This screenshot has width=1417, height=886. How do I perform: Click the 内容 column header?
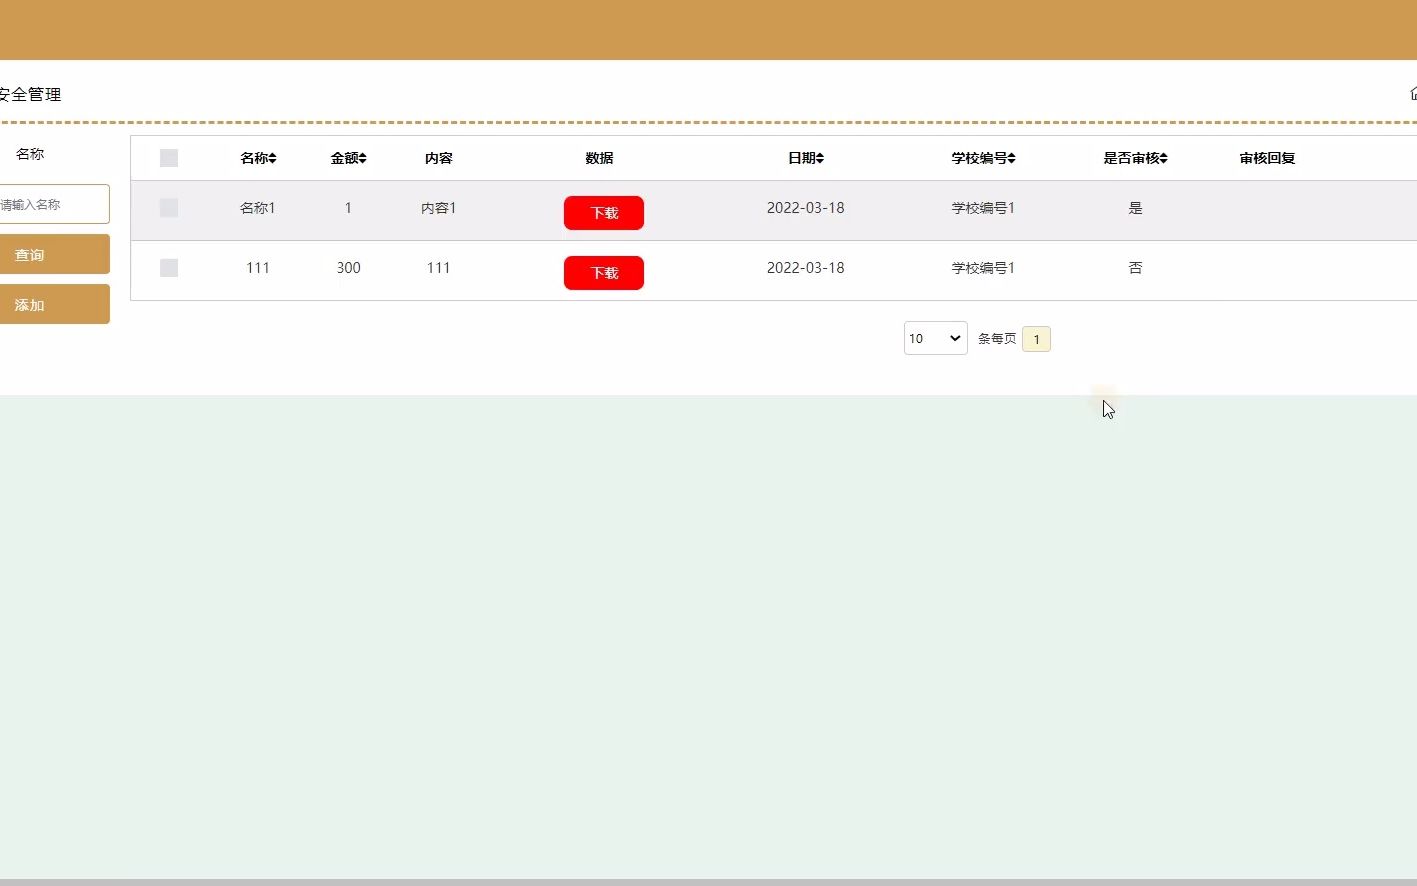pyautogui.click(x=438, y=158)
